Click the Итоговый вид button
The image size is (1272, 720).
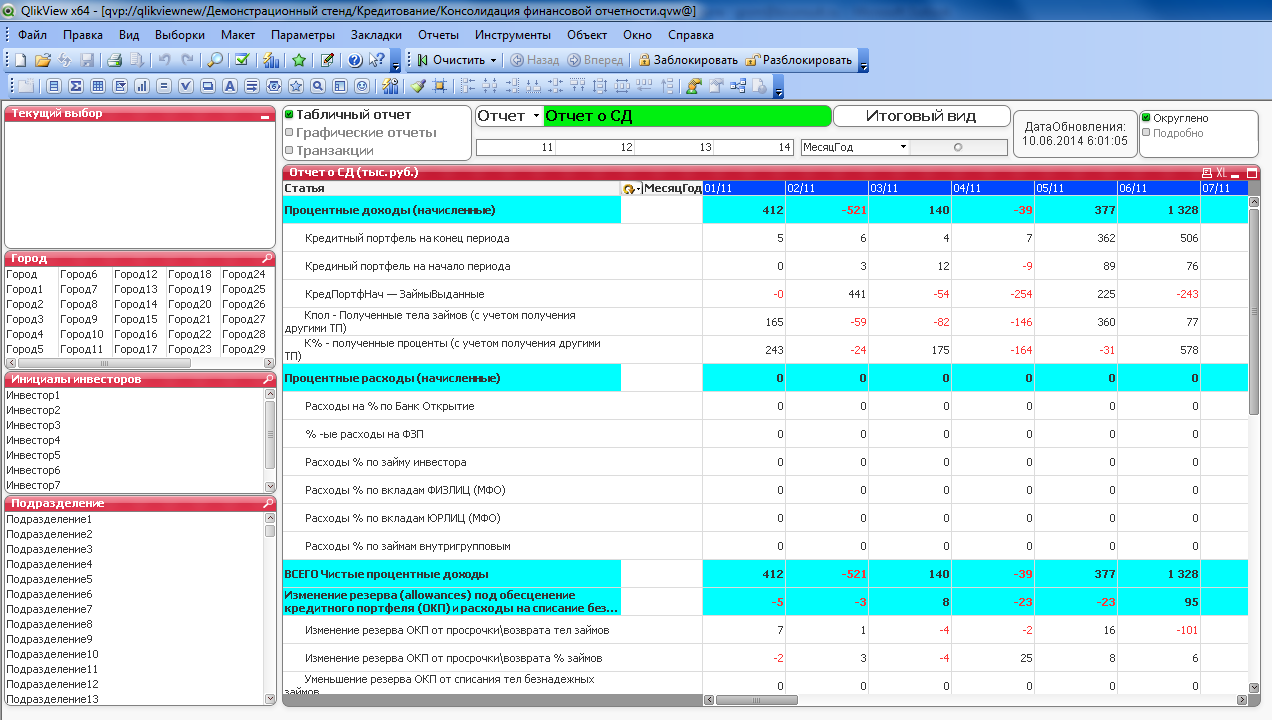tap(921, 116)
